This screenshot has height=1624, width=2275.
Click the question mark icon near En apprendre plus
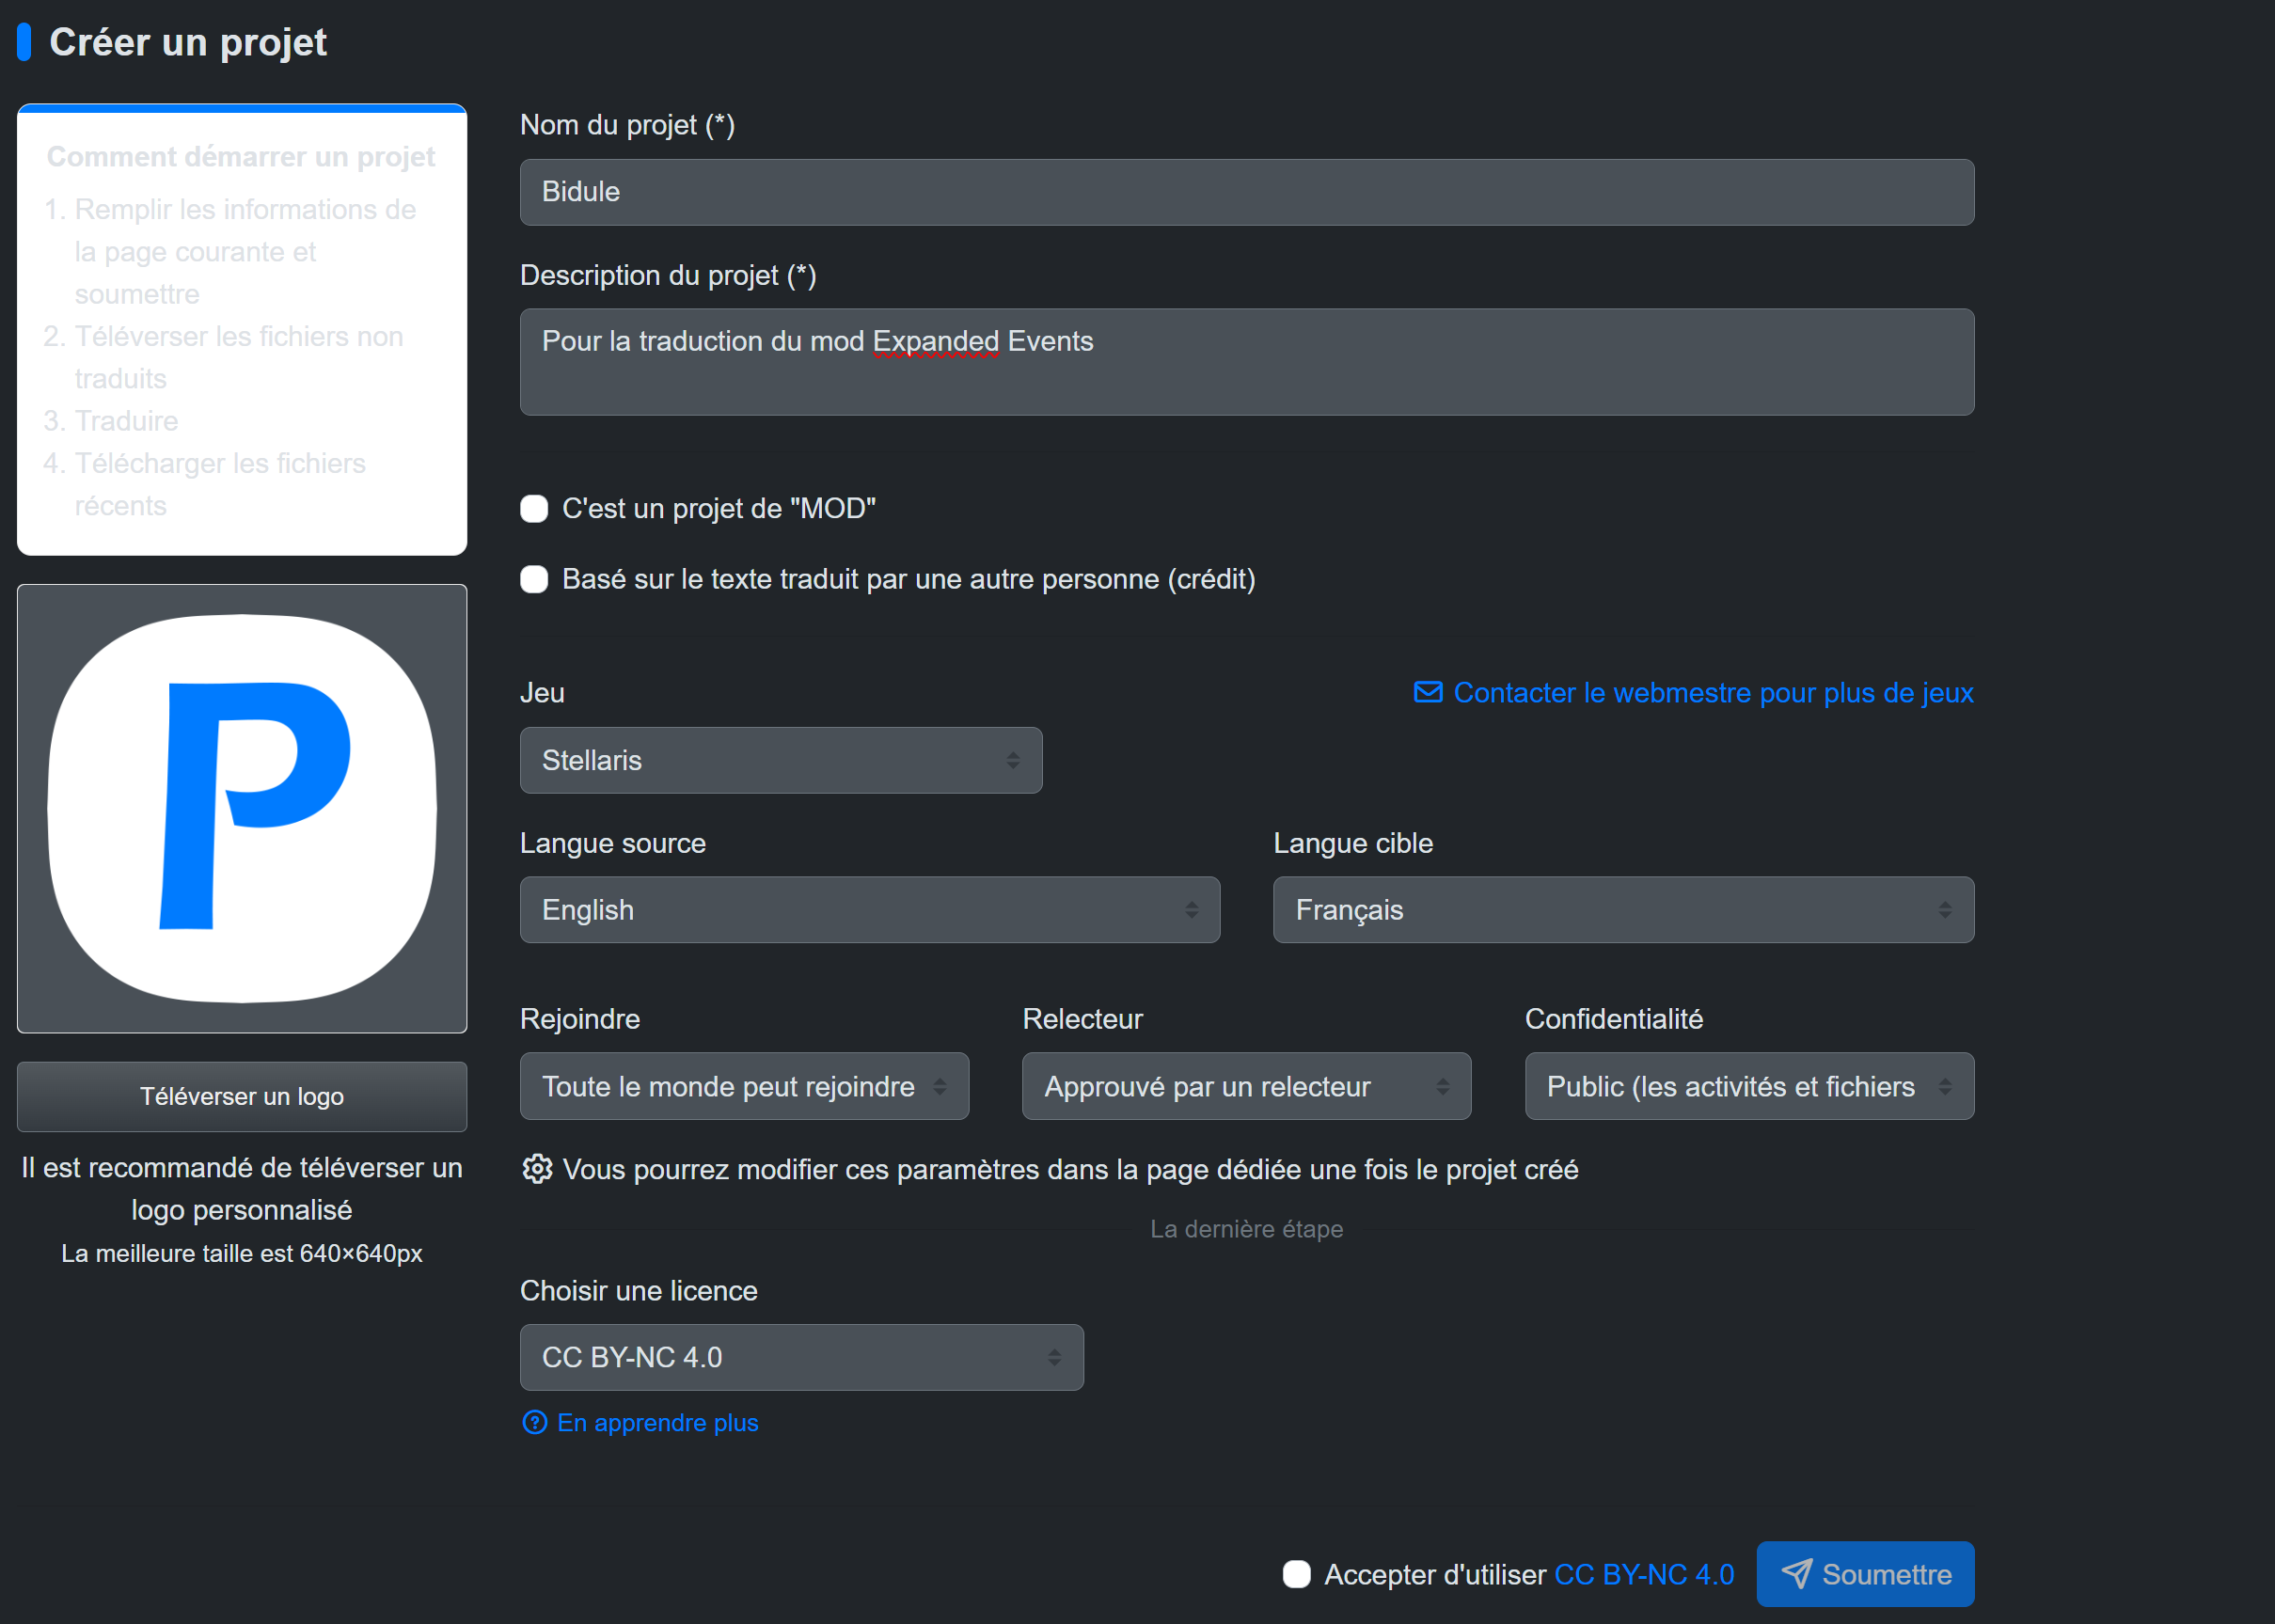pos(535,1422)
